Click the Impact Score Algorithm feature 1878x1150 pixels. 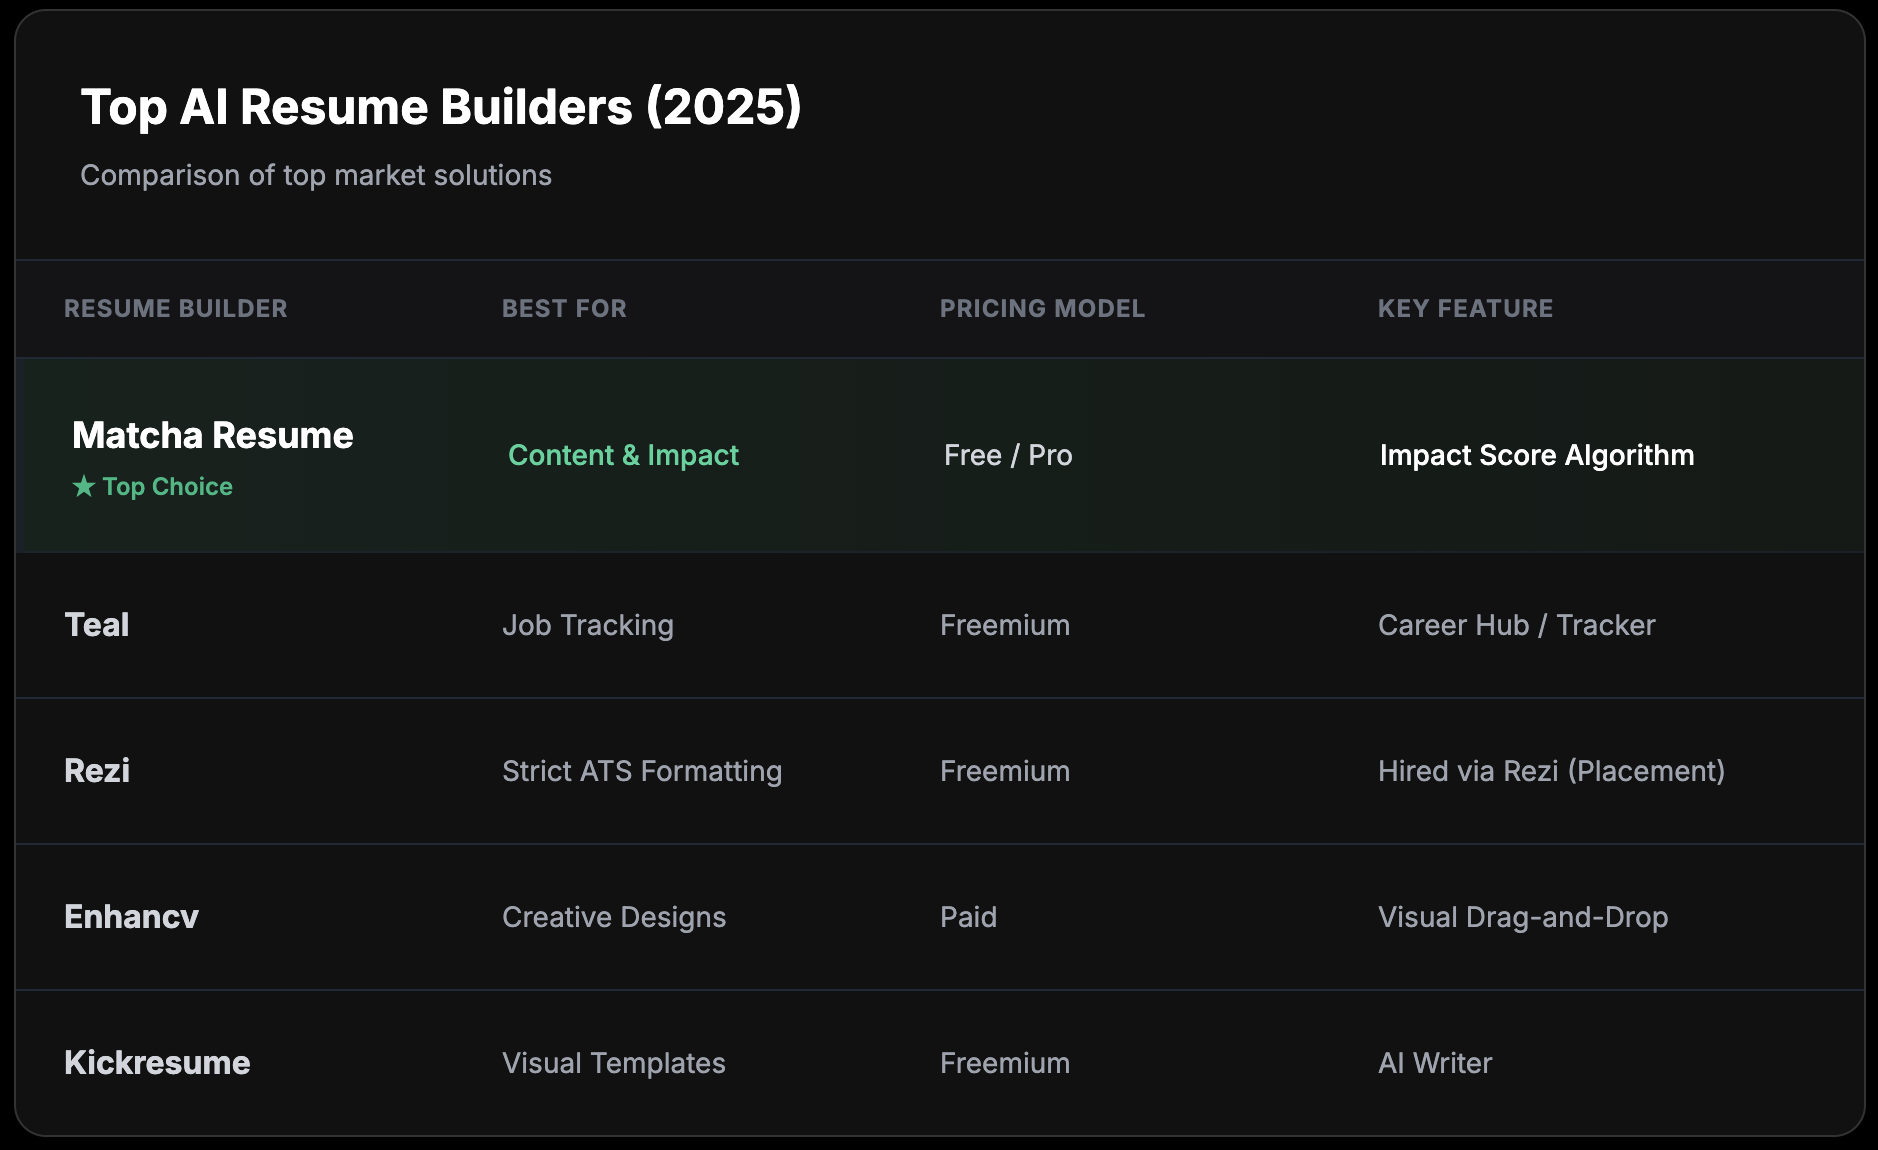point(1536,456)
